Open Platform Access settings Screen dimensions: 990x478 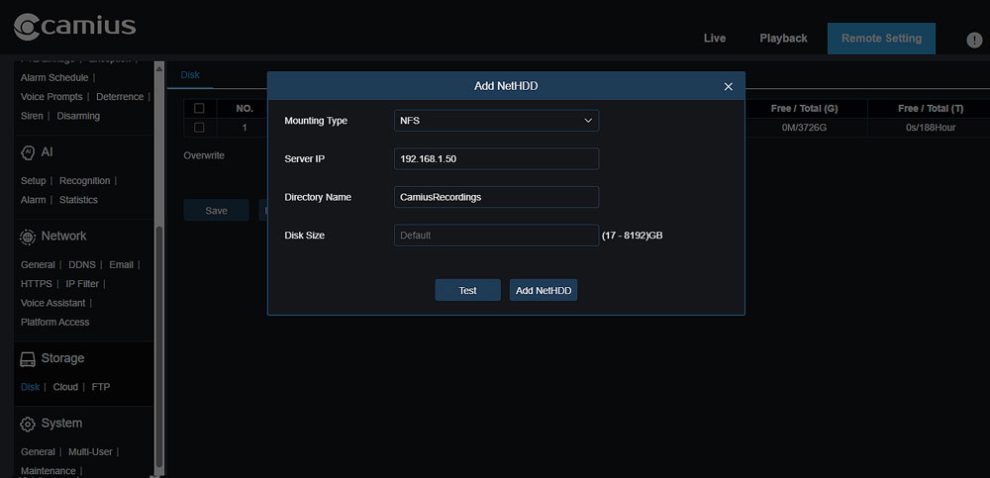54,322
